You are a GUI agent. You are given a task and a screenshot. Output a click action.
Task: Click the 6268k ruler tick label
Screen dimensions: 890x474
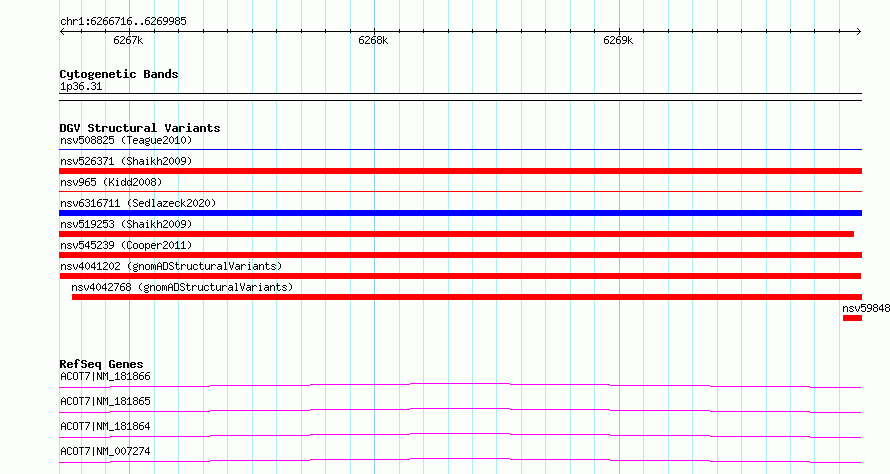coord(373,40)
